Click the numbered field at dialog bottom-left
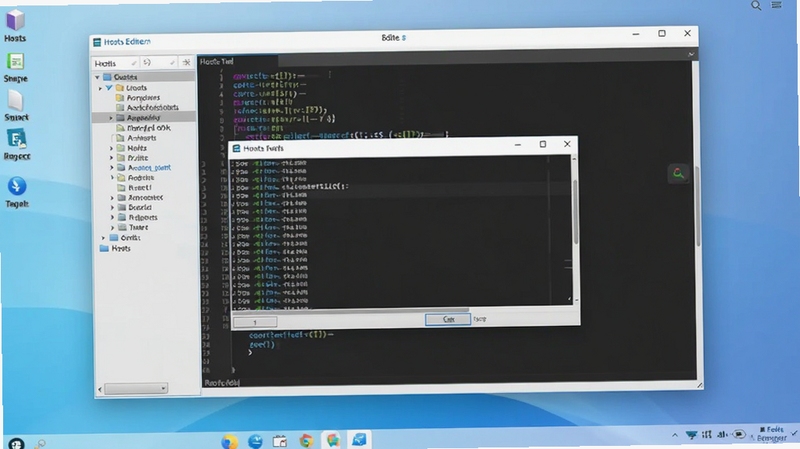The height and width of the screenshot is (449, 800). coord(255,322)
